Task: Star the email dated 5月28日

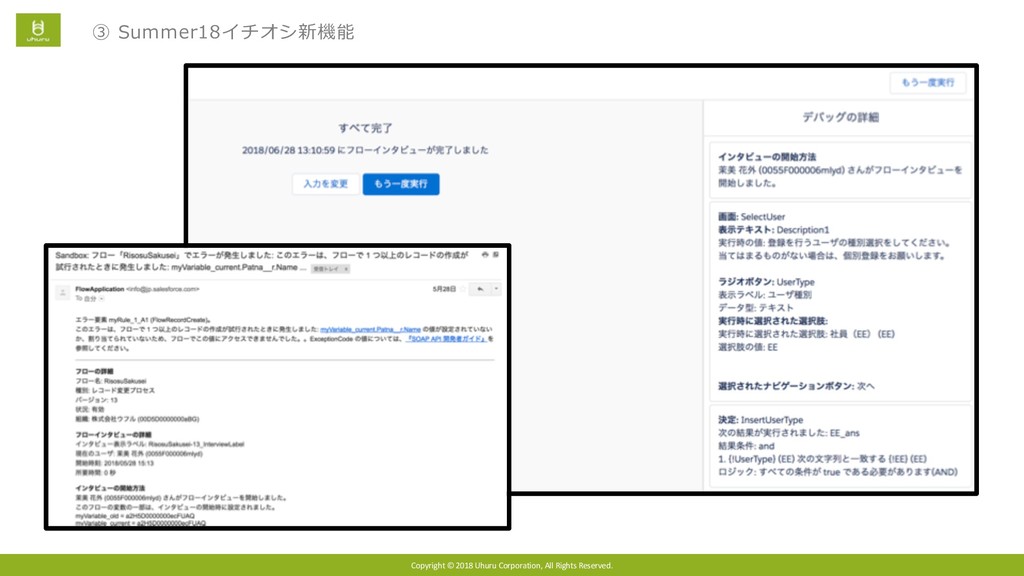Action: (x=463, y=289)
